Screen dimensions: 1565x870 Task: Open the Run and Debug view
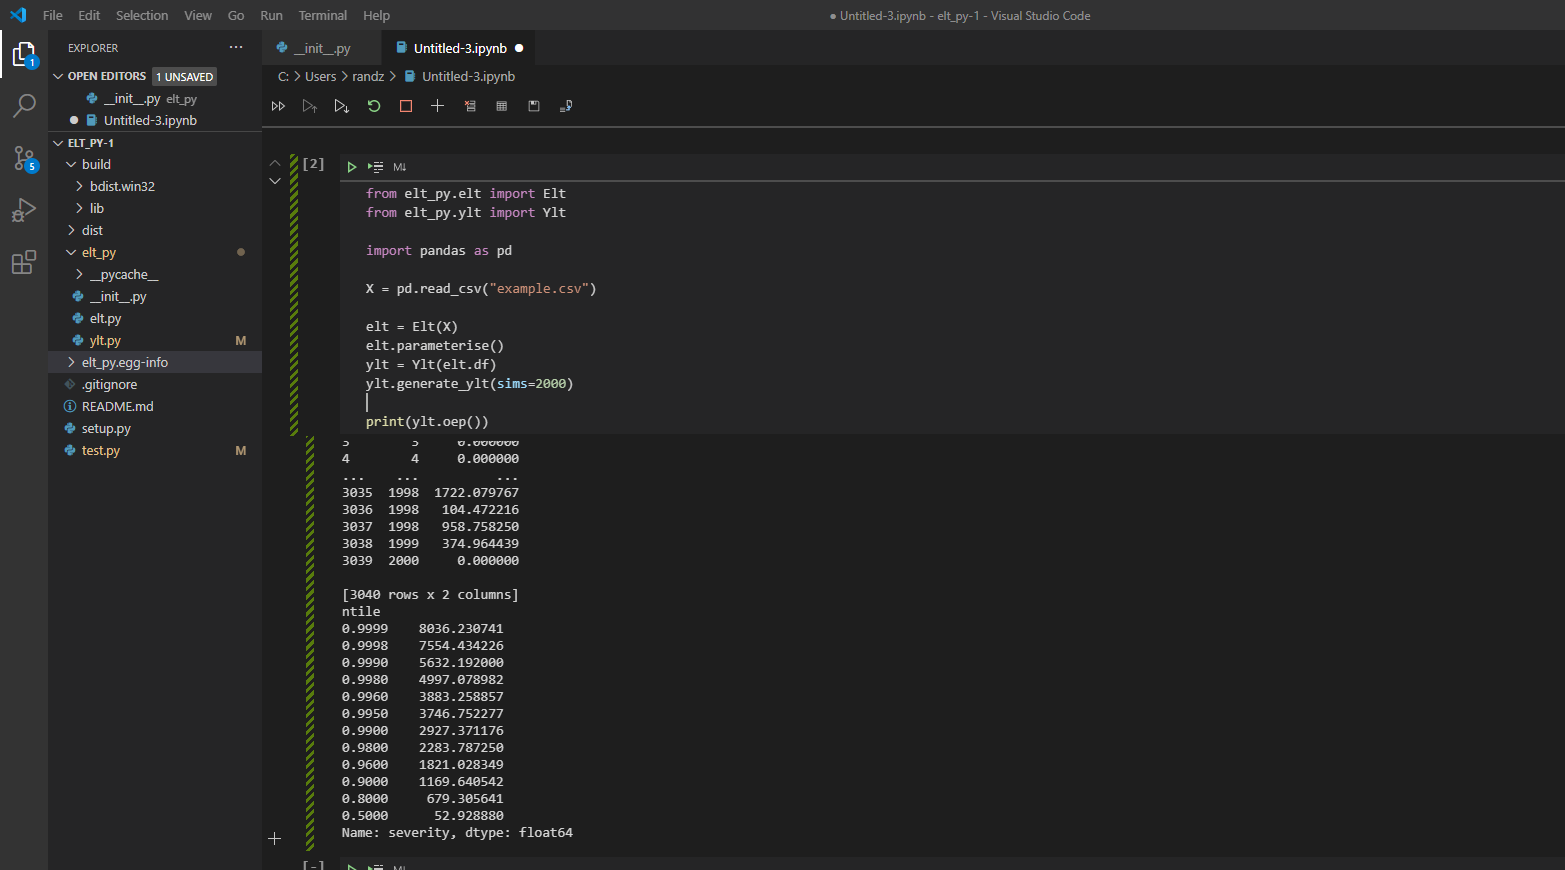(24, 210)
